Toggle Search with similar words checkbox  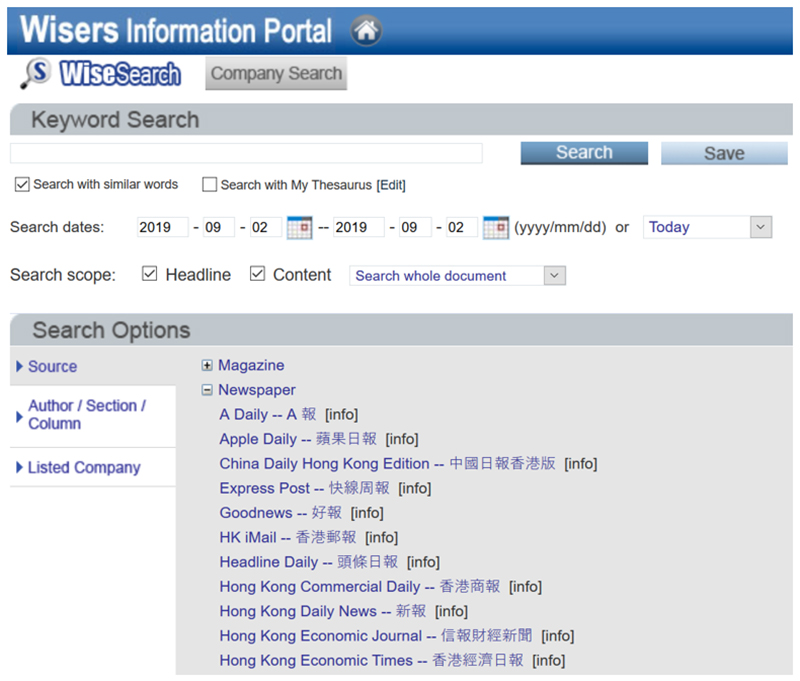click(22, 184)
